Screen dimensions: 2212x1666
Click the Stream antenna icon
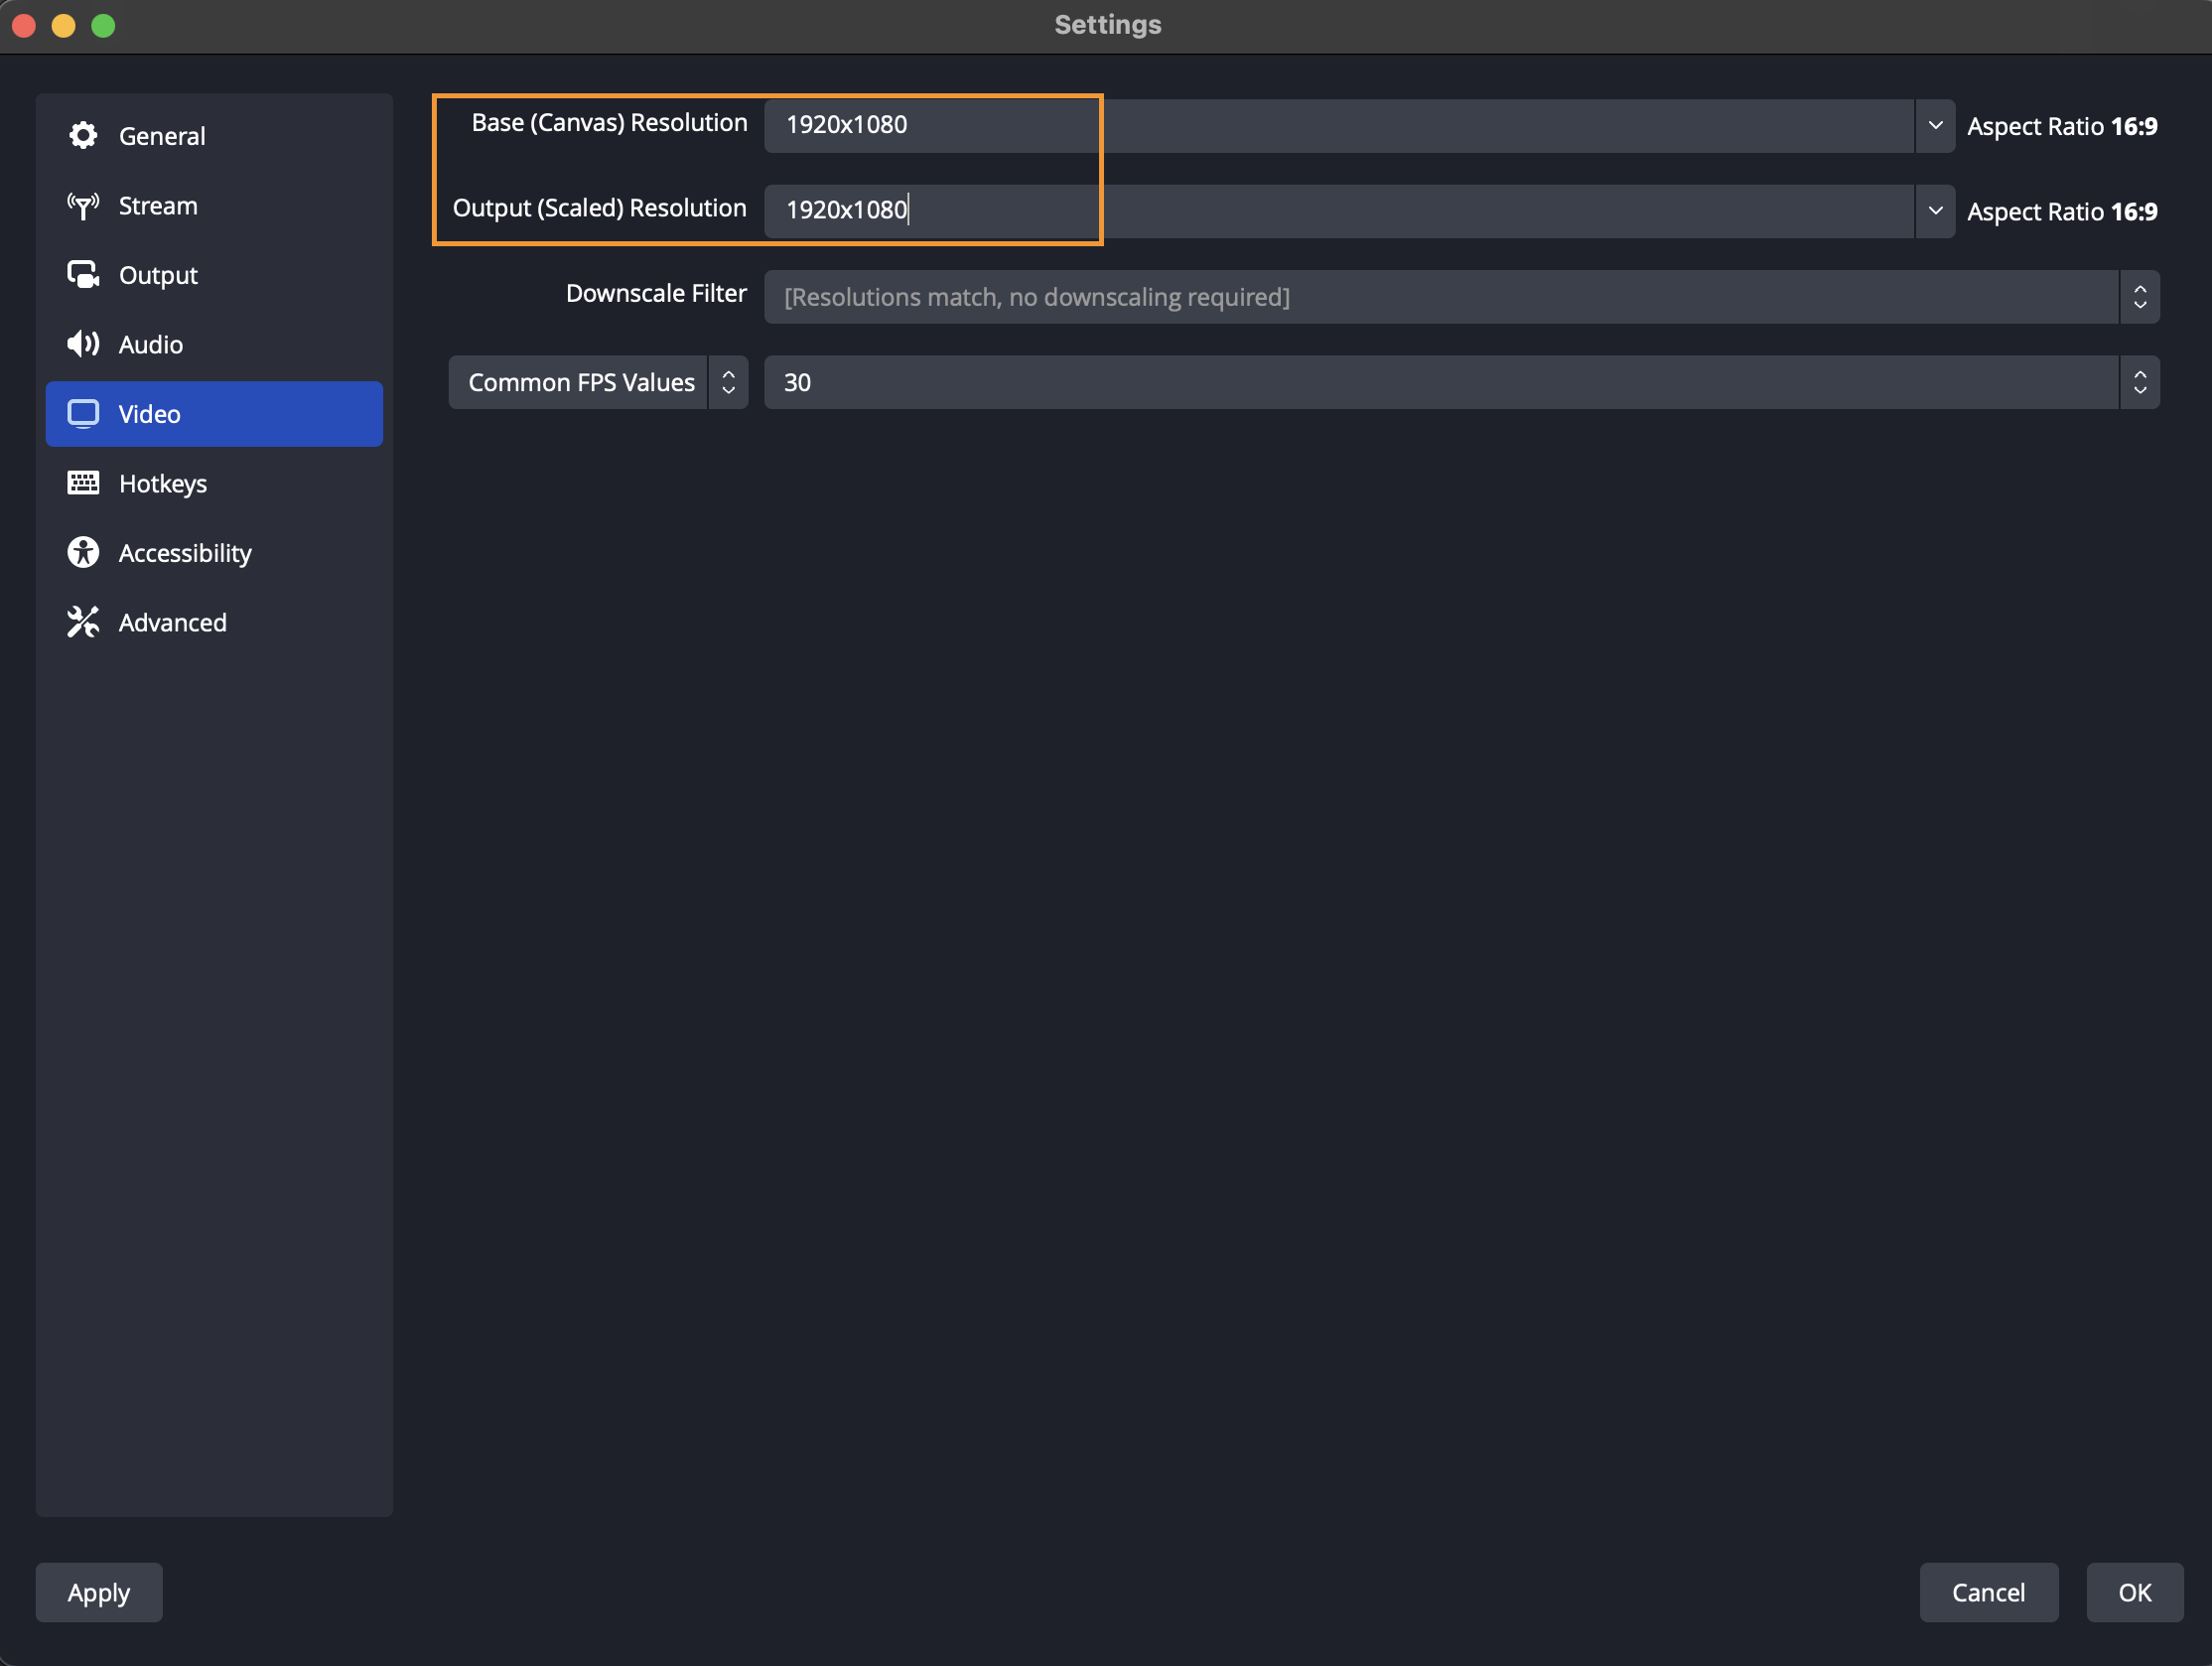click(x=83, y=205)
